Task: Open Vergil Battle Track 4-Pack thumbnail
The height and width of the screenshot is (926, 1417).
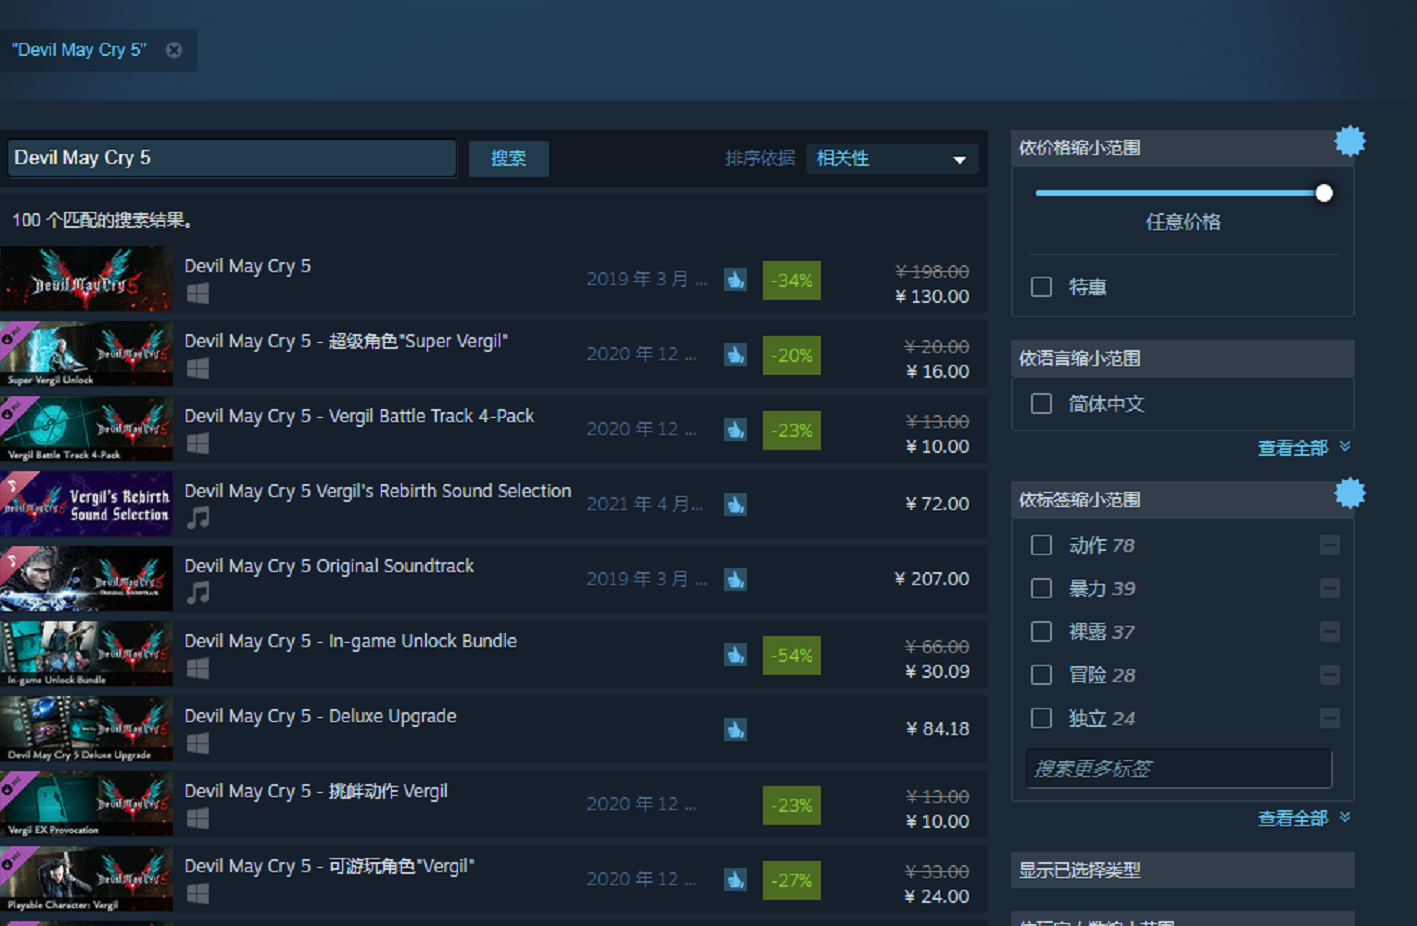Action: click(x=86, y=429)
